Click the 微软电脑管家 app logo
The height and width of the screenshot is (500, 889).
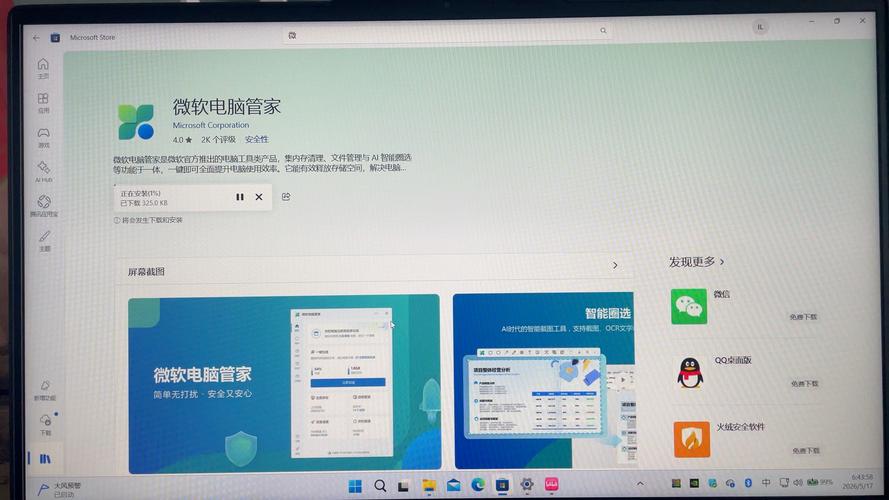136,121
